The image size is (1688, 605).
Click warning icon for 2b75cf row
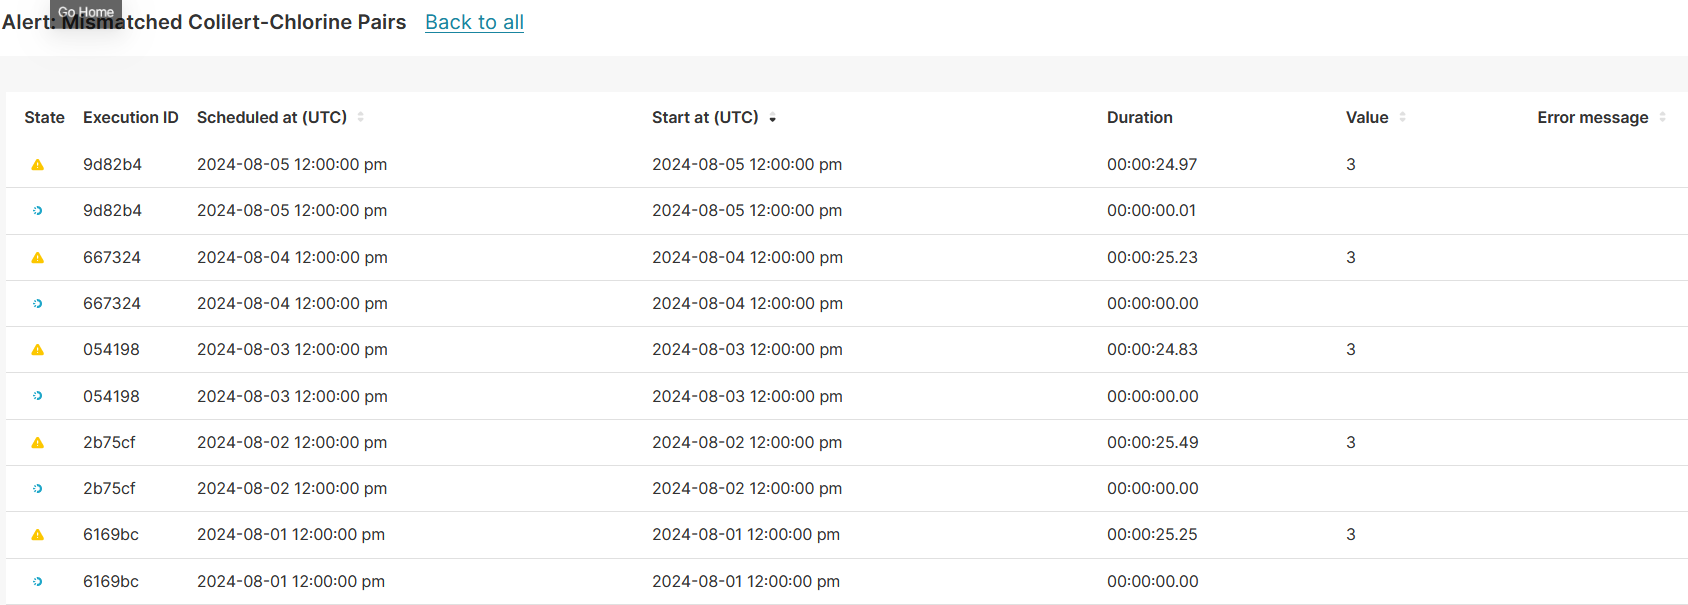click(38, 443)
